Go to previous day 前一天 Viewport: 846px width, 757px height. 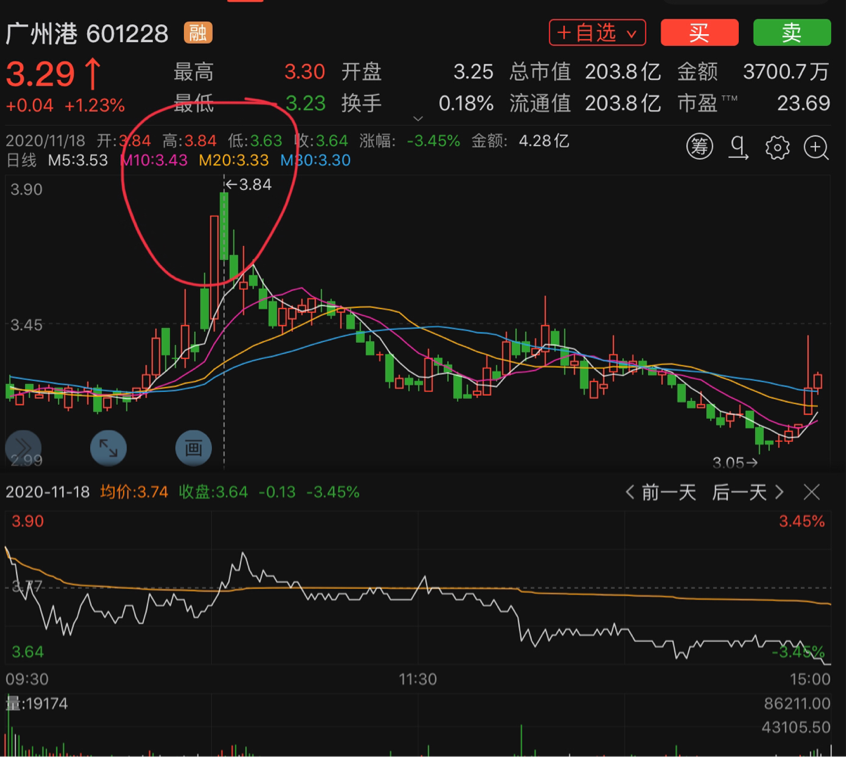(660, 492)
